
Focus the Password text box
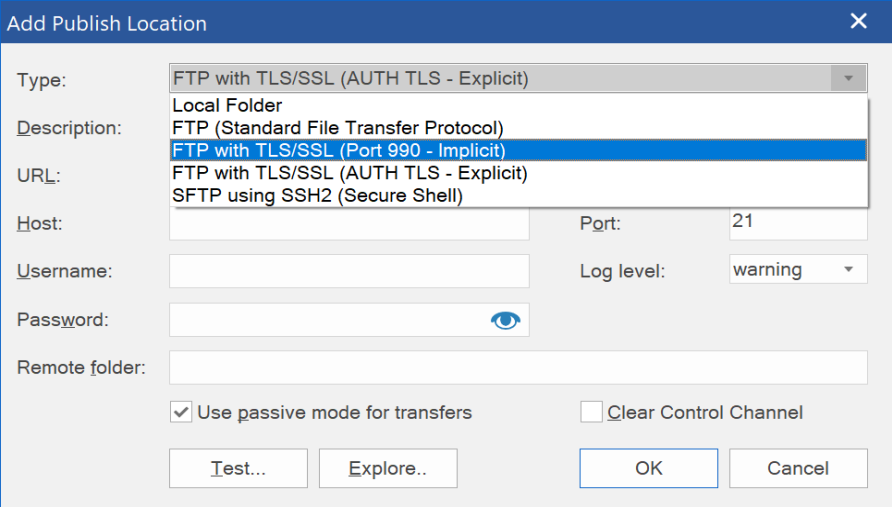(329, 320)
